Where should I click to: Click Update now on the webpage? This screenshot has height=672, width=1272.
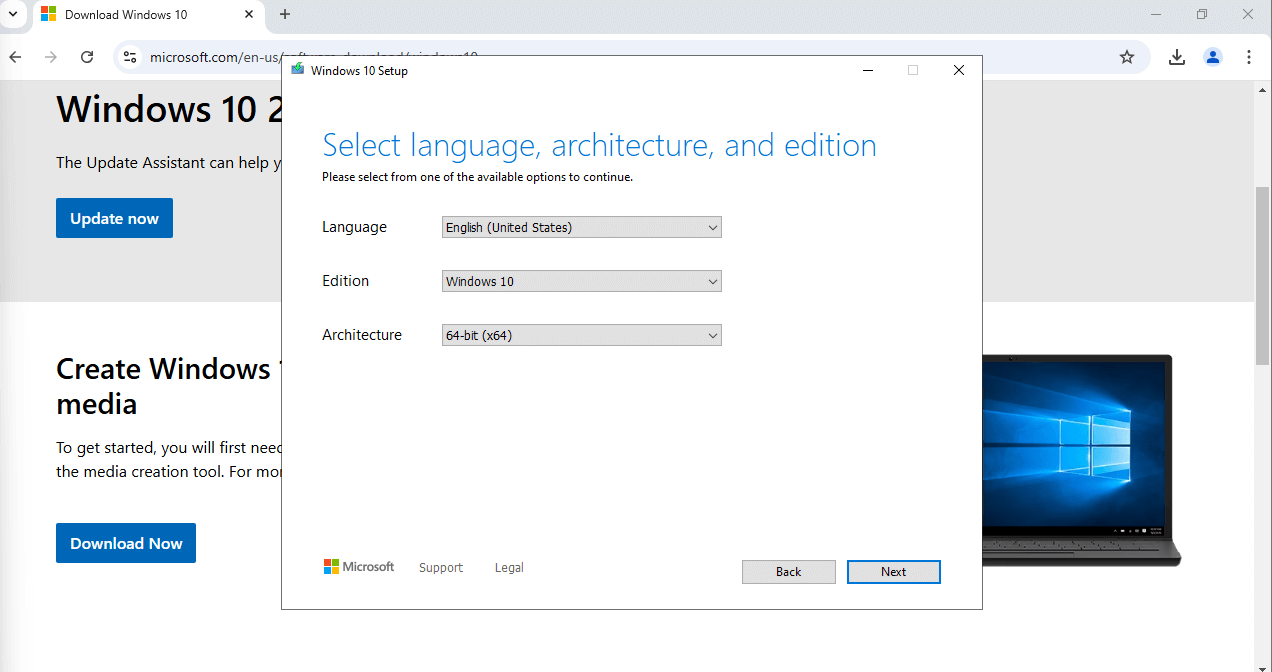[114, 218]
